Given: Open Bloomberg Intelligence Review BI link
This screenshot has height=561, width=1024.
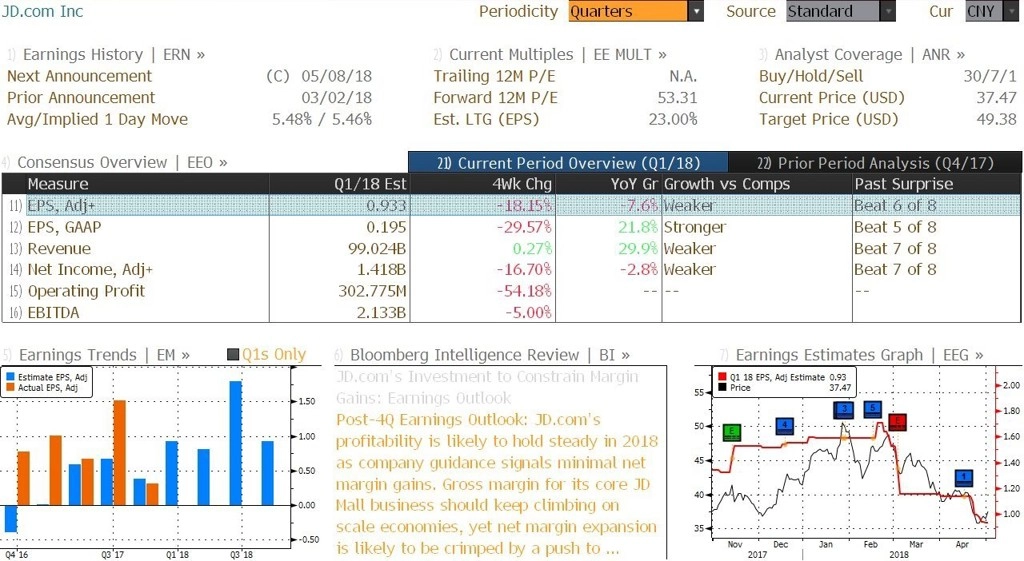Looking at the screenshot, I should (x=482, y=355).
